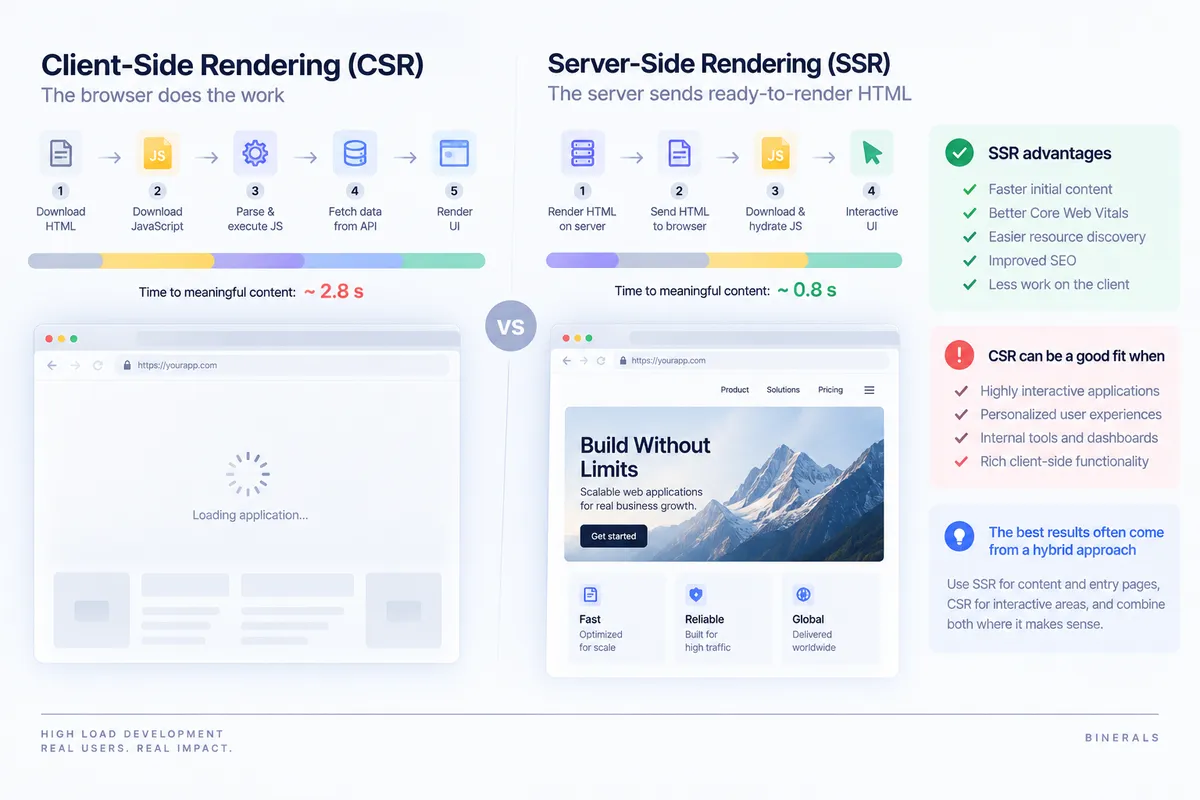The height and width of the screenshot is (800, 1200).
Task: Click the red exclamation badge beside CSR heading
Action: 959,355
